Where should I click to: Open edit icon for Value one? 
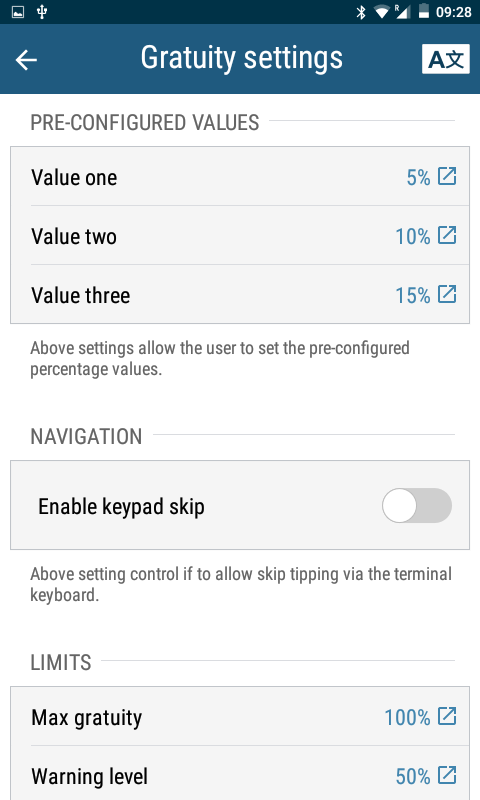tap(447, 176)
